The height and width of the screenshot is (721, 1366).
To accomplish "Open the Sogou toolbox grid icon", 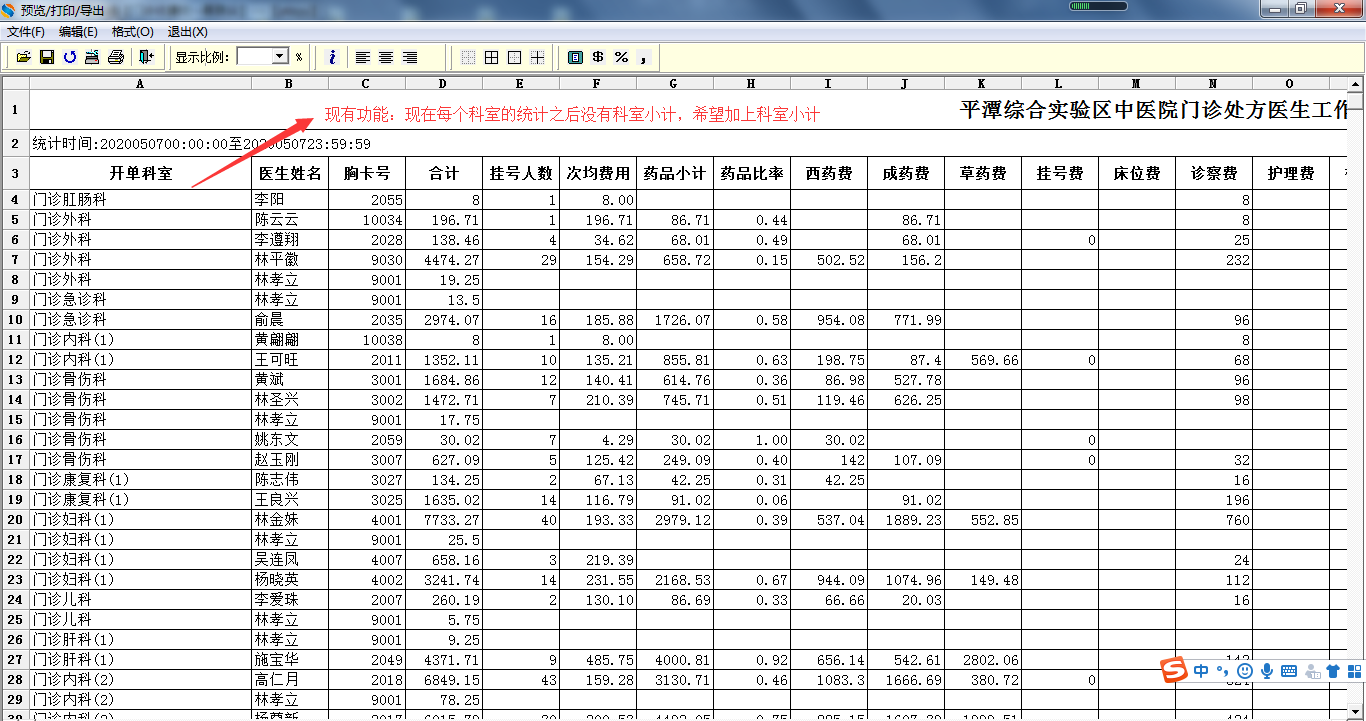I will (1353, 671).
